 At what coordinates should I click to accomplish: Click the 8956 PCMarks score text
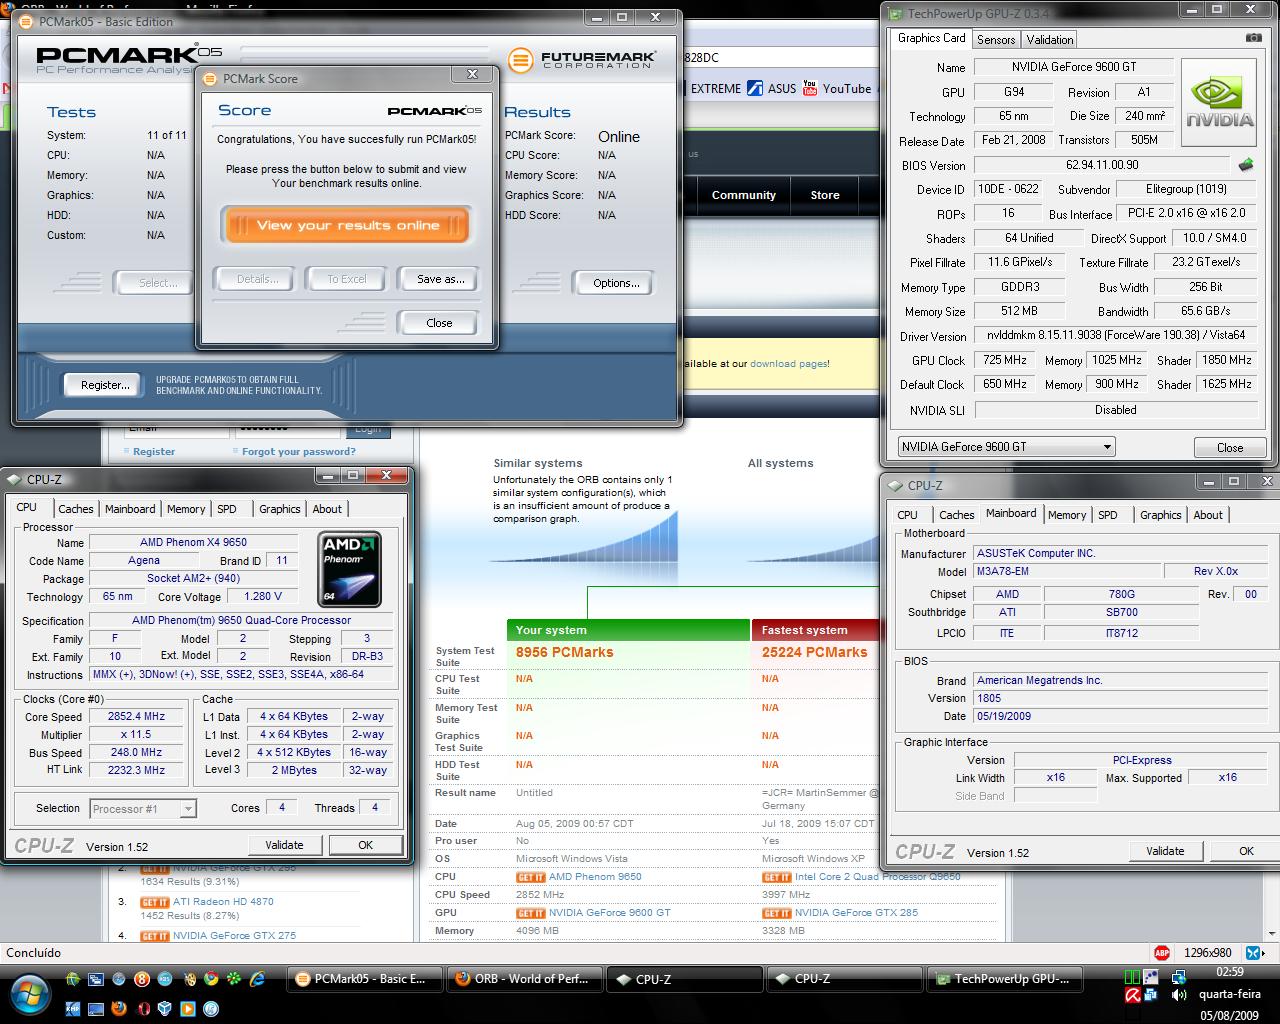pyautogui.click(x=564, y=652)
